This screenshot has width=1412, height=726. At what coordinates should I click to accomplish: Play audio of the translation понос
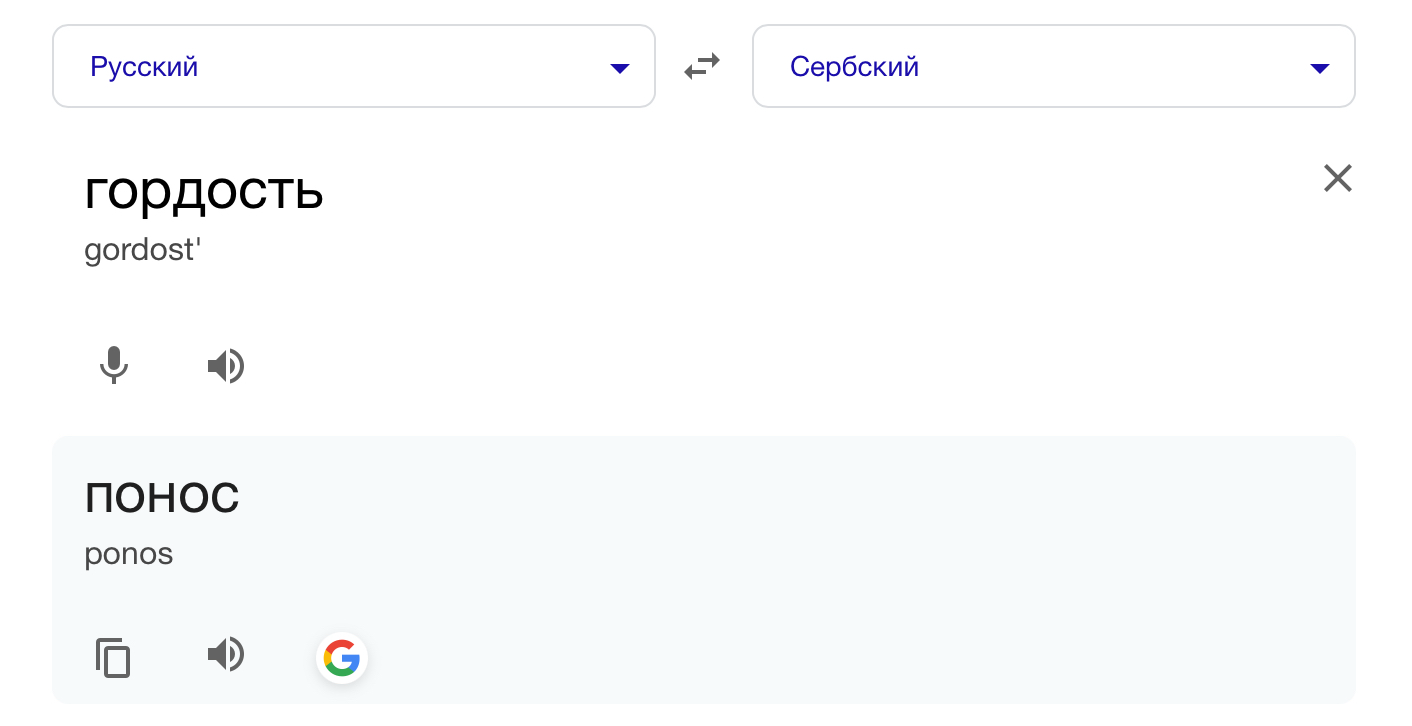coord(226,655)
